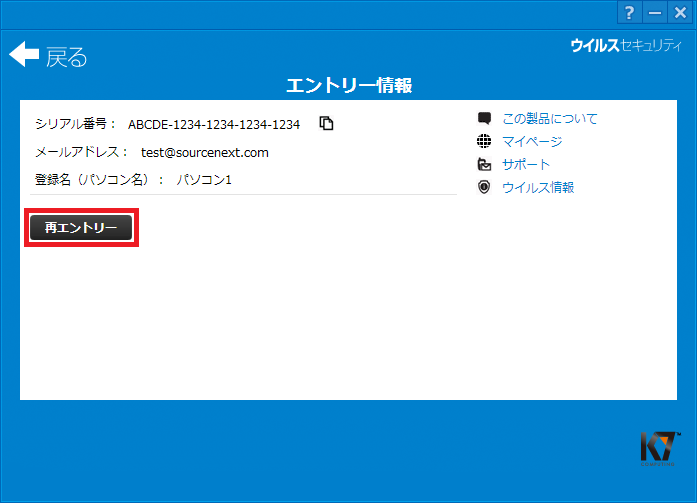Go back via 戻る label

tap(66, 57)
